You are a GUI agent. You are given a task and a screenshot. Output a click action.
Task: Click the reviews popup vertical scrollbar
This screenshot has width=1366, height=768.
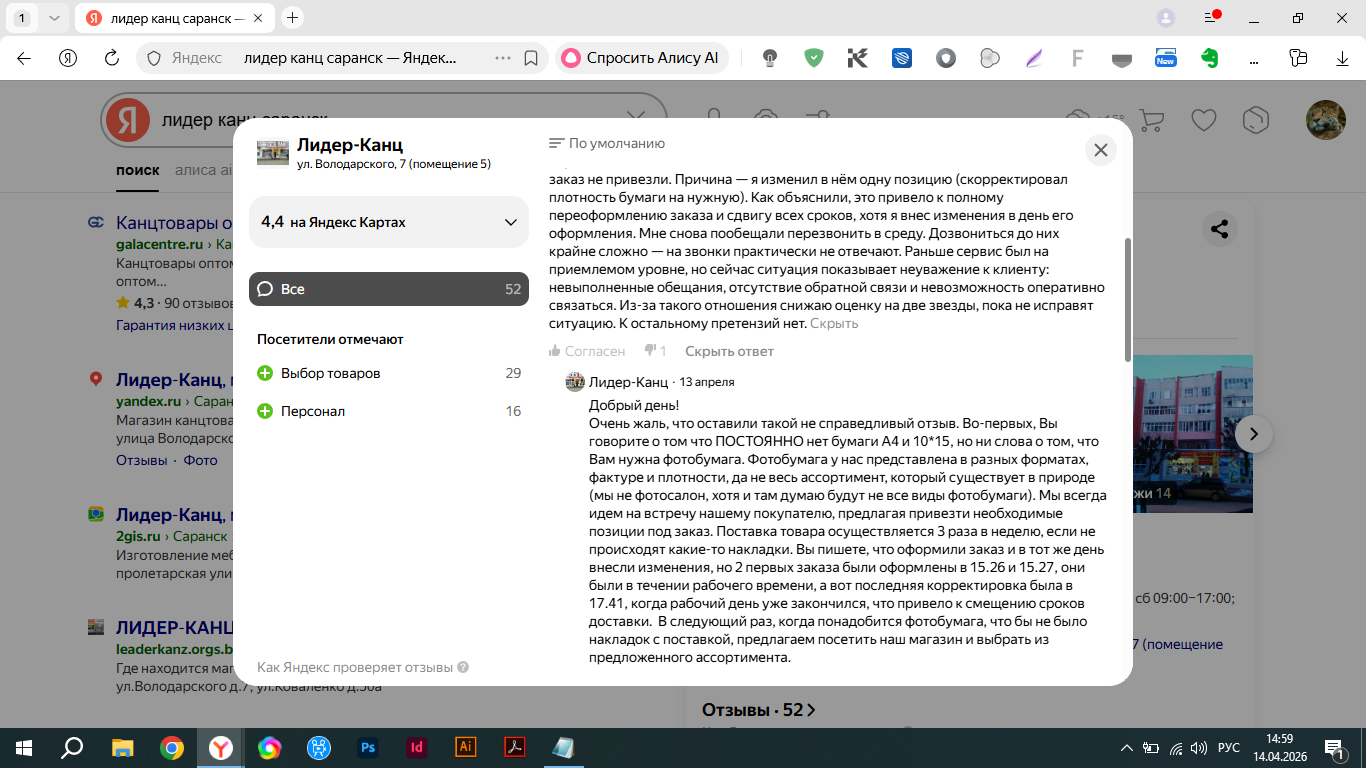[x=1128, y=300]
